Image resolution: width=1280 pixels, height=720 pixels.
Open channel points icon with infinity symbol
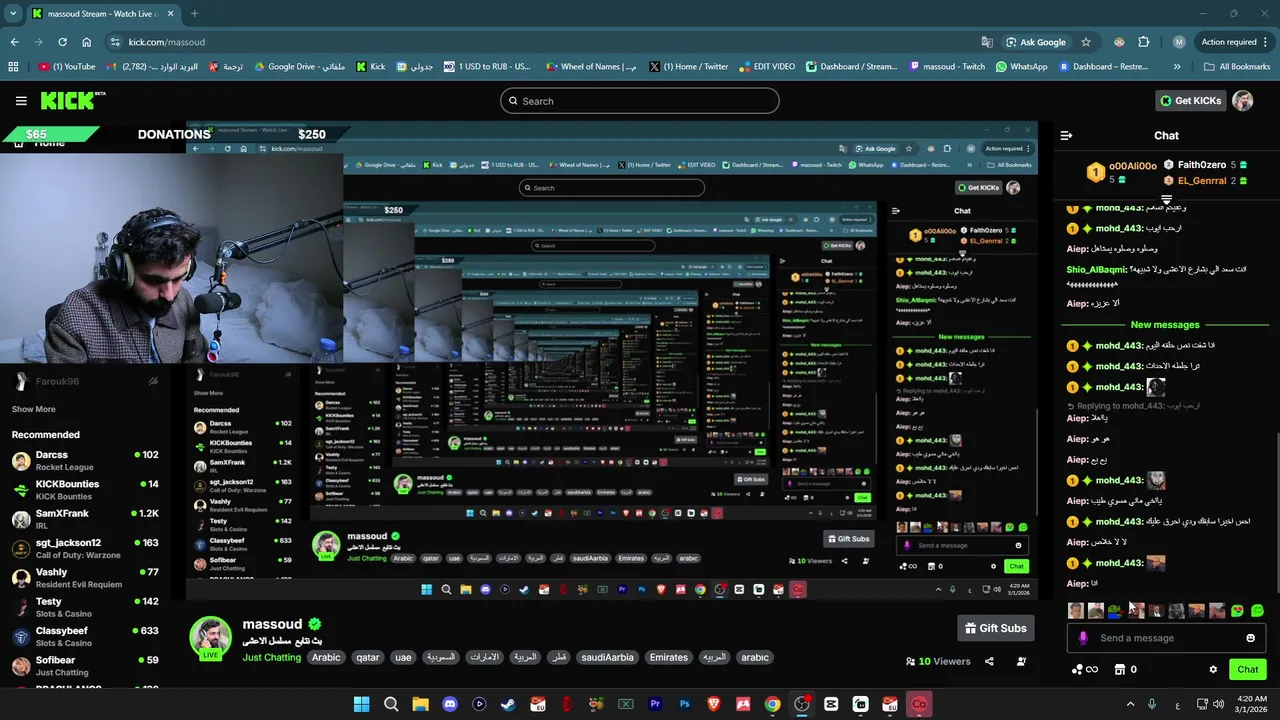click(x=1084, y=670)
